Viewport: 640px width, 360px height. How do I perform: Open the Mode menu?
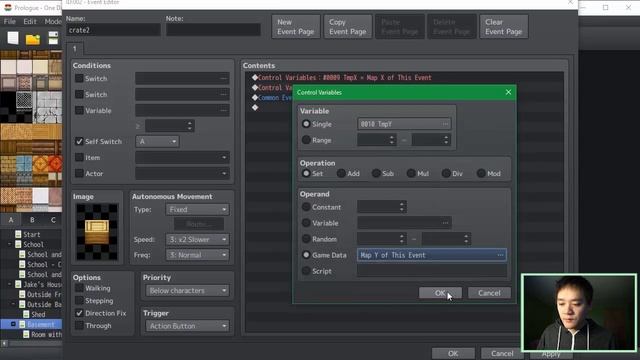pyautogui.click(x=53, y=21)
